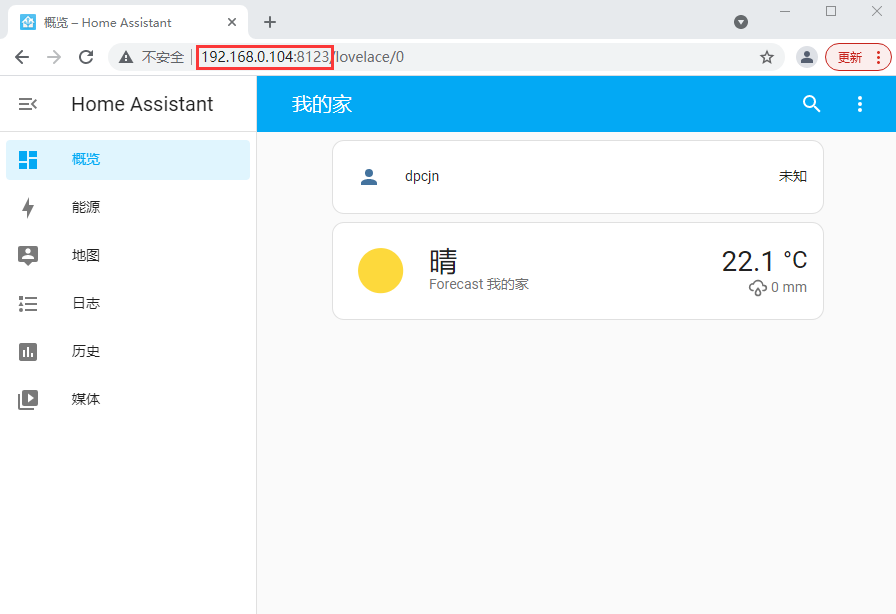896x614 pixels.
Task: Open the search icon in header
Action: (x=811, y=104)
